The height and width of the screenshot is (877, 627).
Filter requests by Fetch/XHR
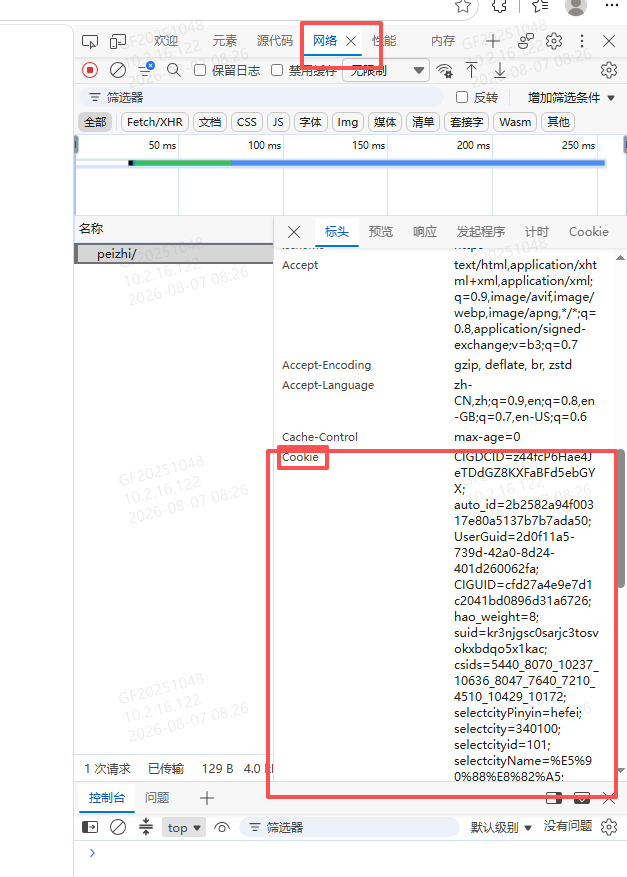(155, 122)
